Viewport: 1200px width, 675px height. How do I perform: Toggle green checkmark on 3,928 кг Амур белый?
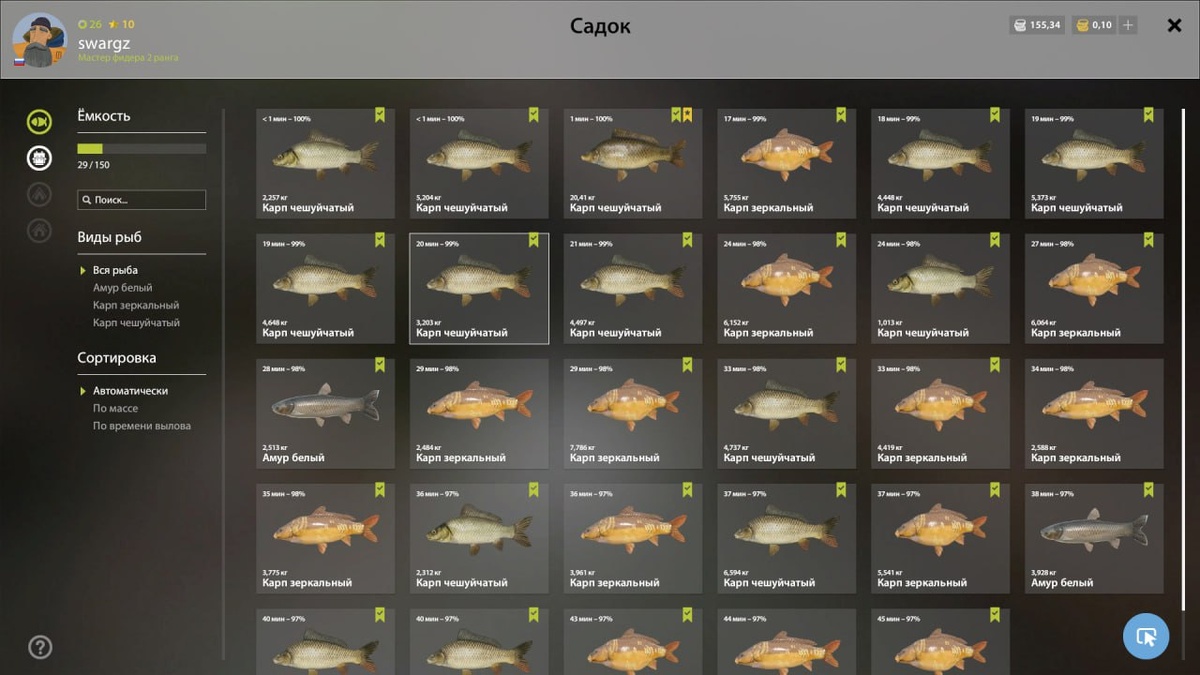(x=1149, y=490)
